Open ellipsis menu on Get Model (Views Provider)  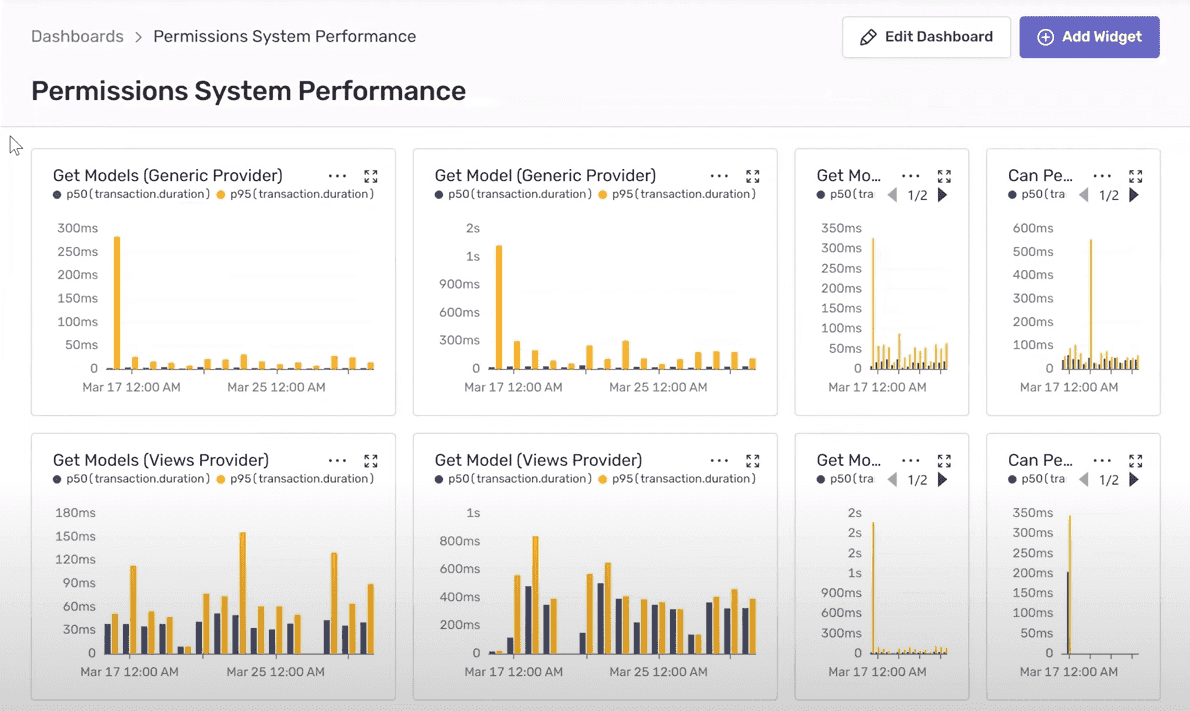click(719, 461)
